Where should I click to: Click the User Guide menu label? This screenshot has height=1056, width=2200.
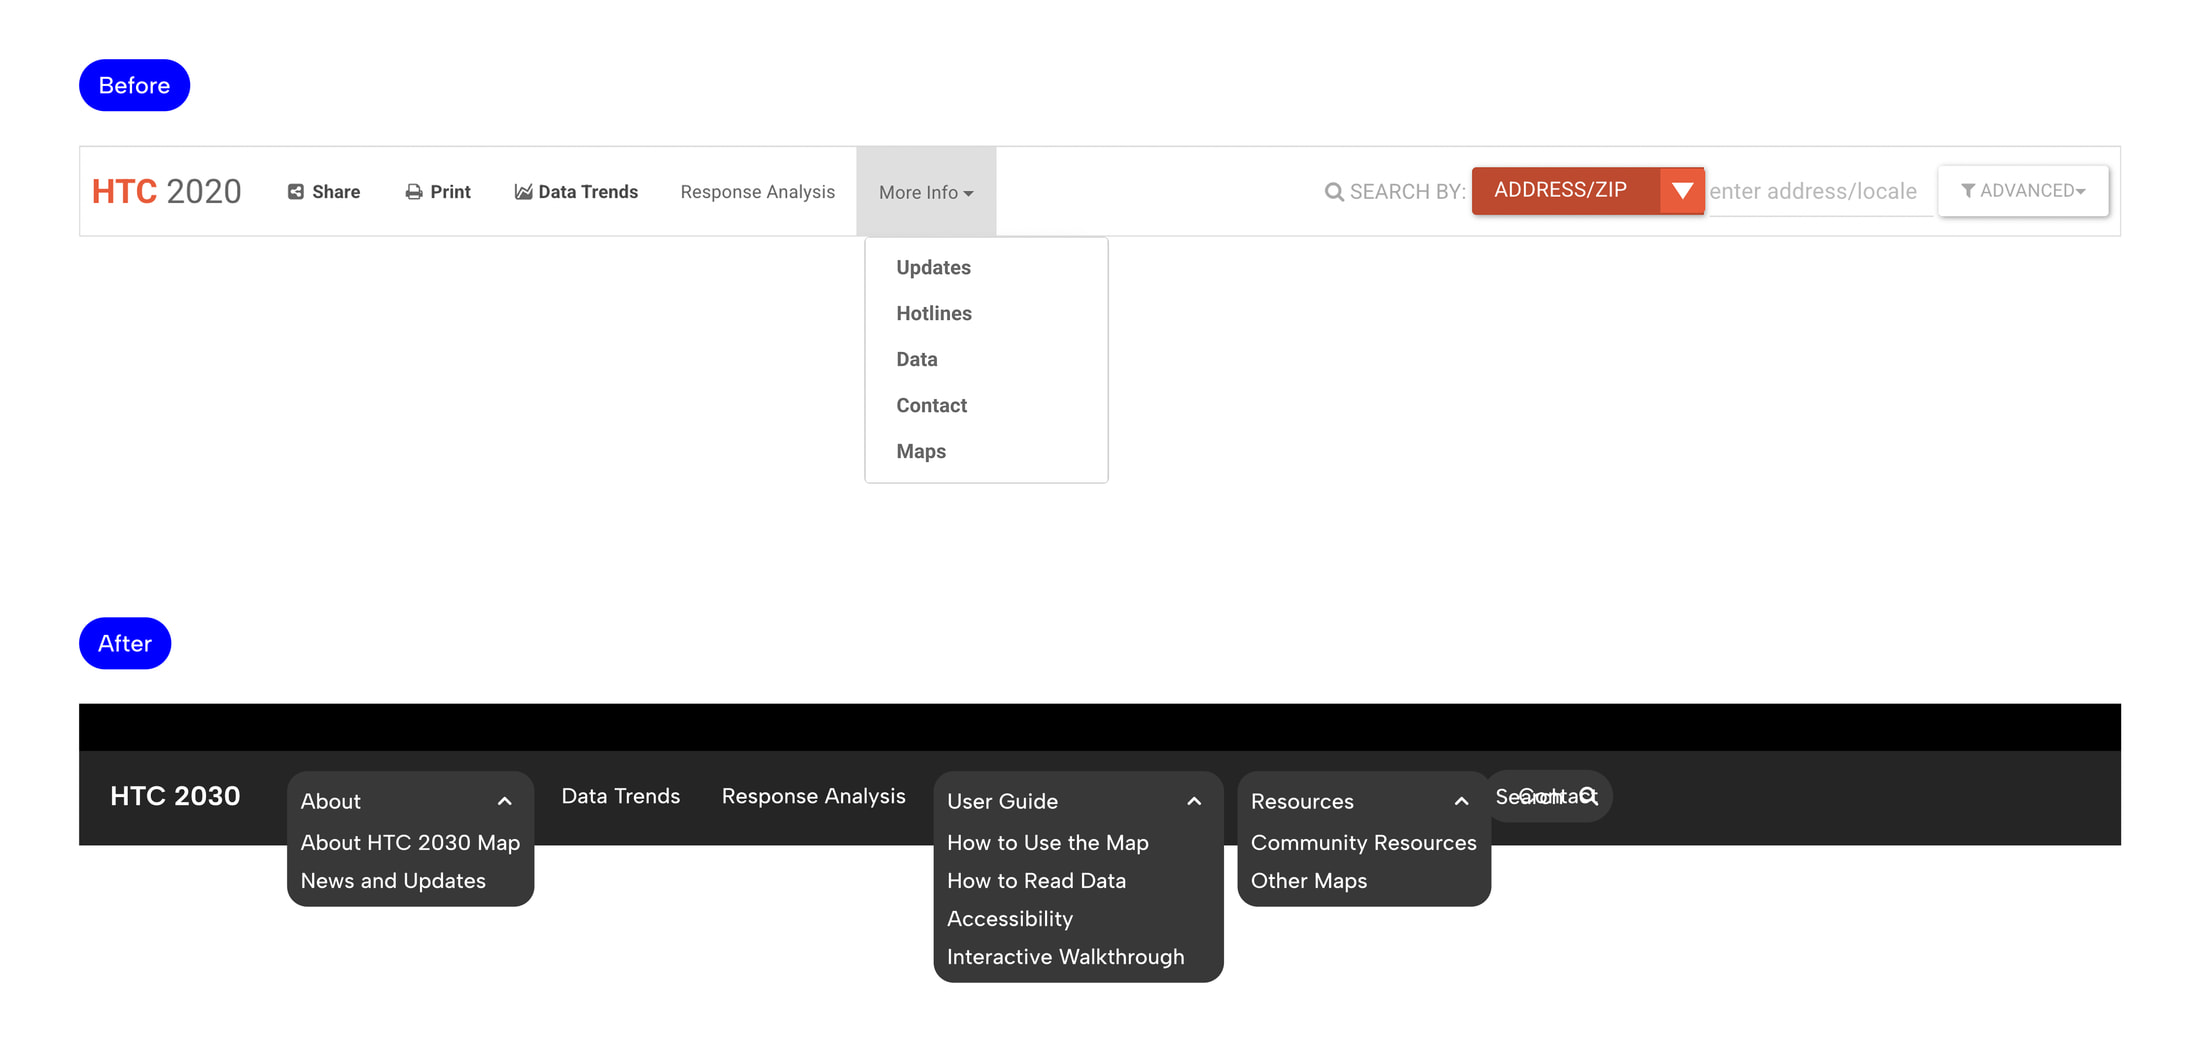[1002, 801]
